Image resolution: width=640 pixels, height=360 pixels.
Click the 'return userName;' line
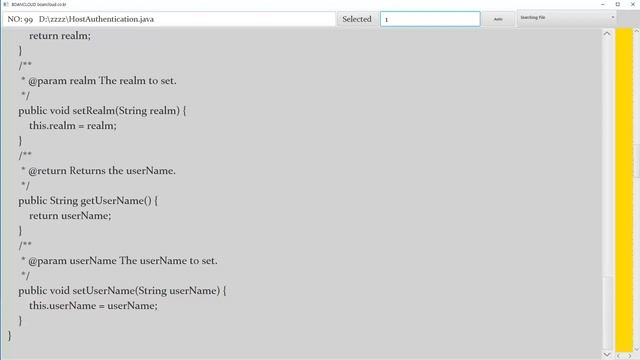pyautogui.click(x=70, y=216)
